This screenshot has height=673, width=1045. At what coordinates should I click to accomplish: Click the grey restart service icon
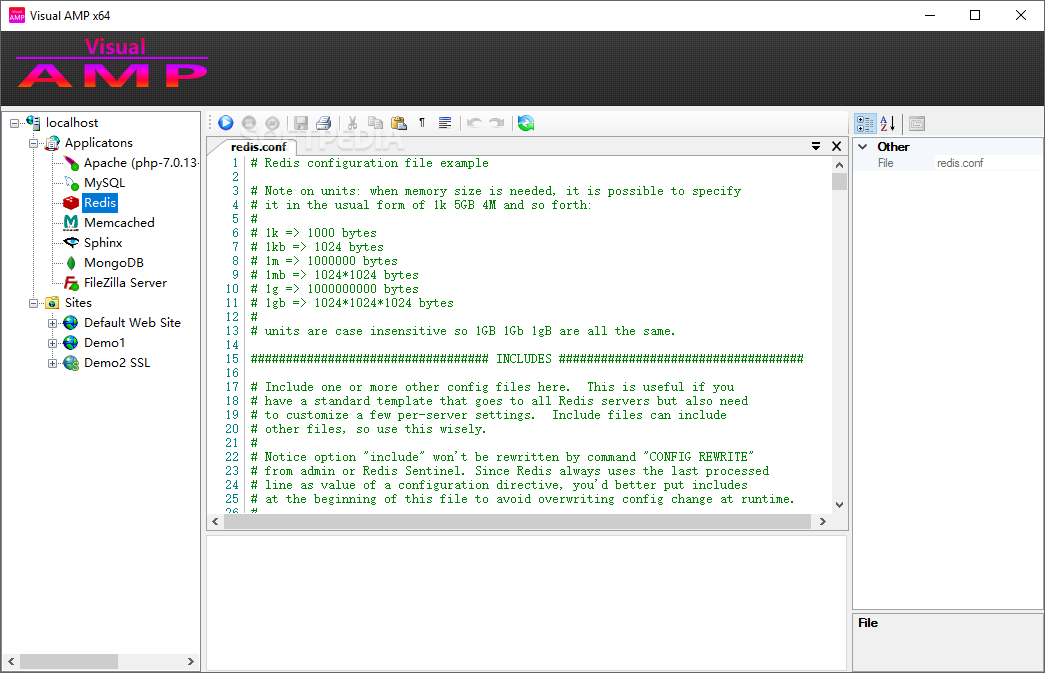coord(273,123)
